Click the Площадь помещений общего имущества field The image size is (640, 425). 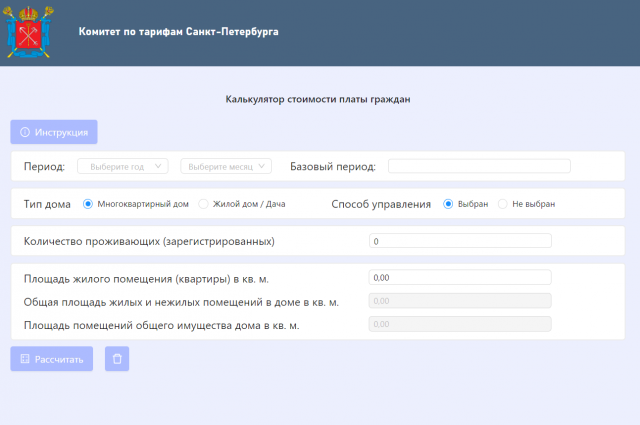[460, 324]
